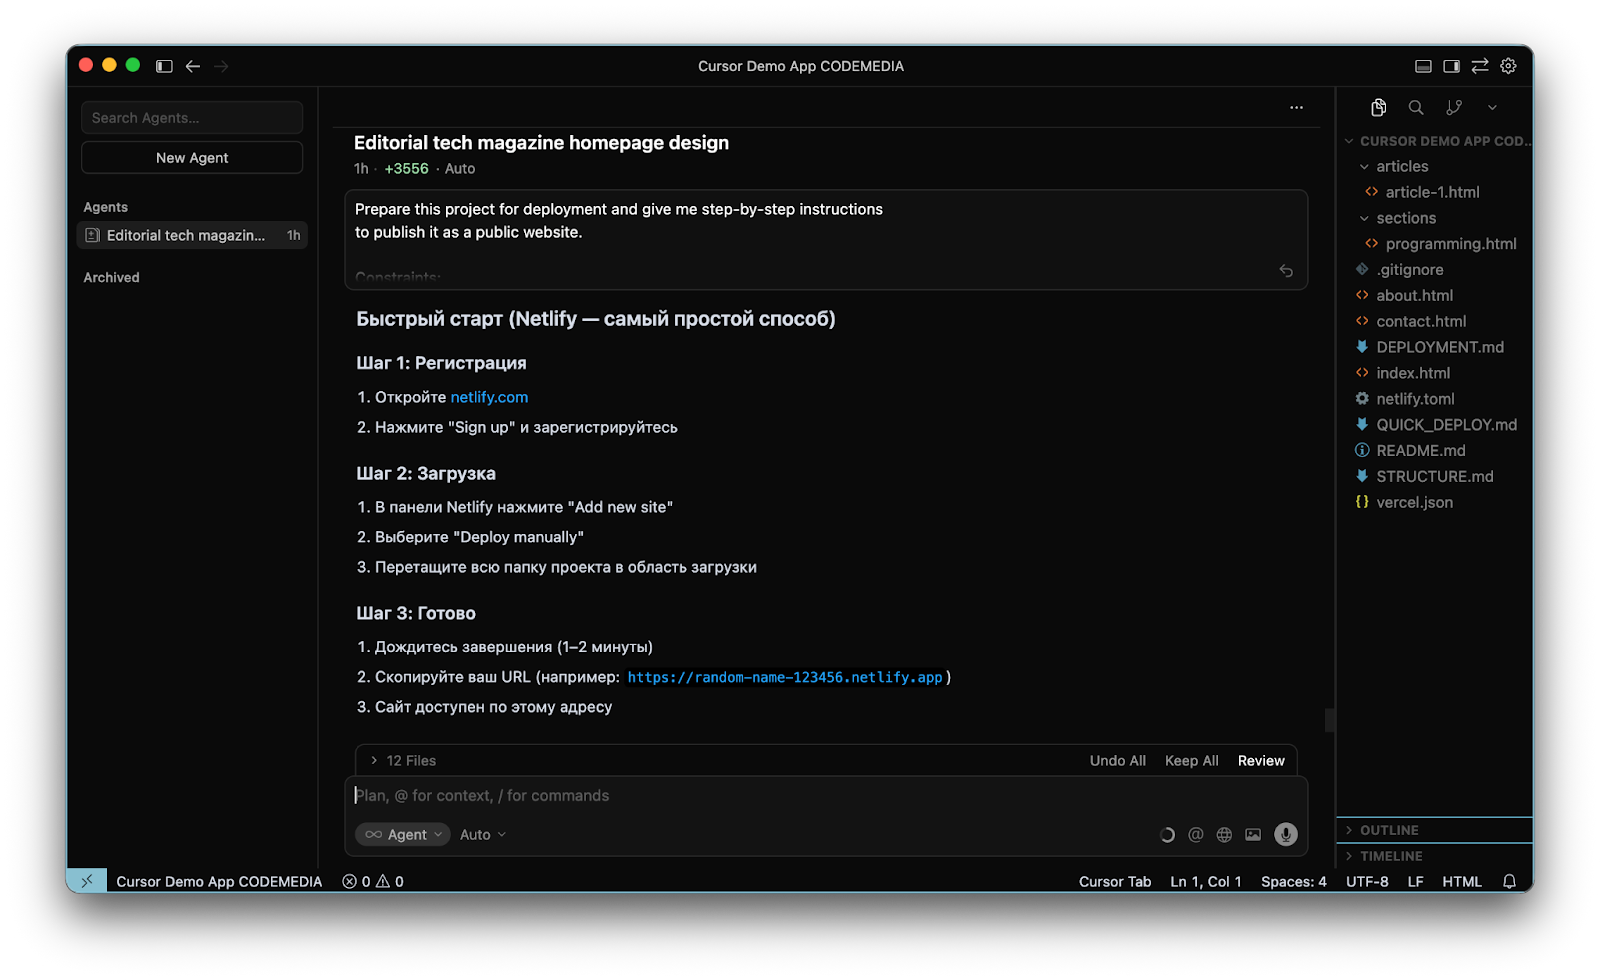Image resolution: width=1600 pixels, height=980 pixels.
Task: Click the New Agent button
Action: click(x=192, y=158)
